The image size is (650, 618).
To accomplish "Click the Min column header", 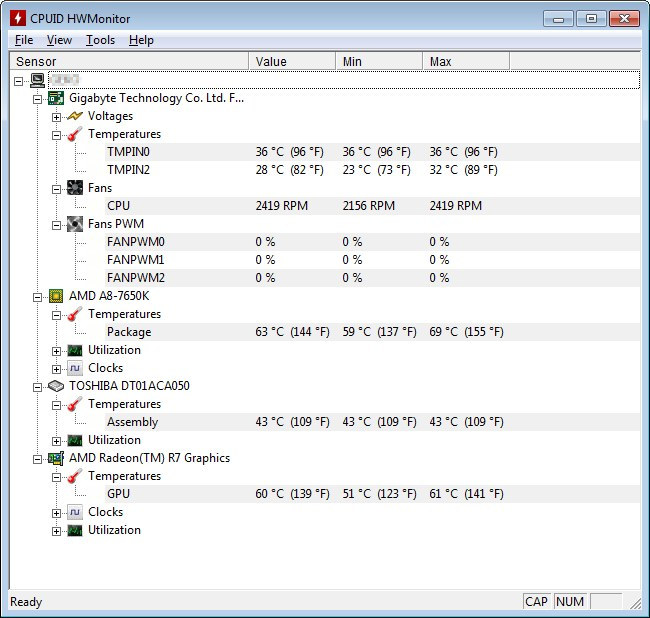I will pyautogui.click(x=379, y=61).
